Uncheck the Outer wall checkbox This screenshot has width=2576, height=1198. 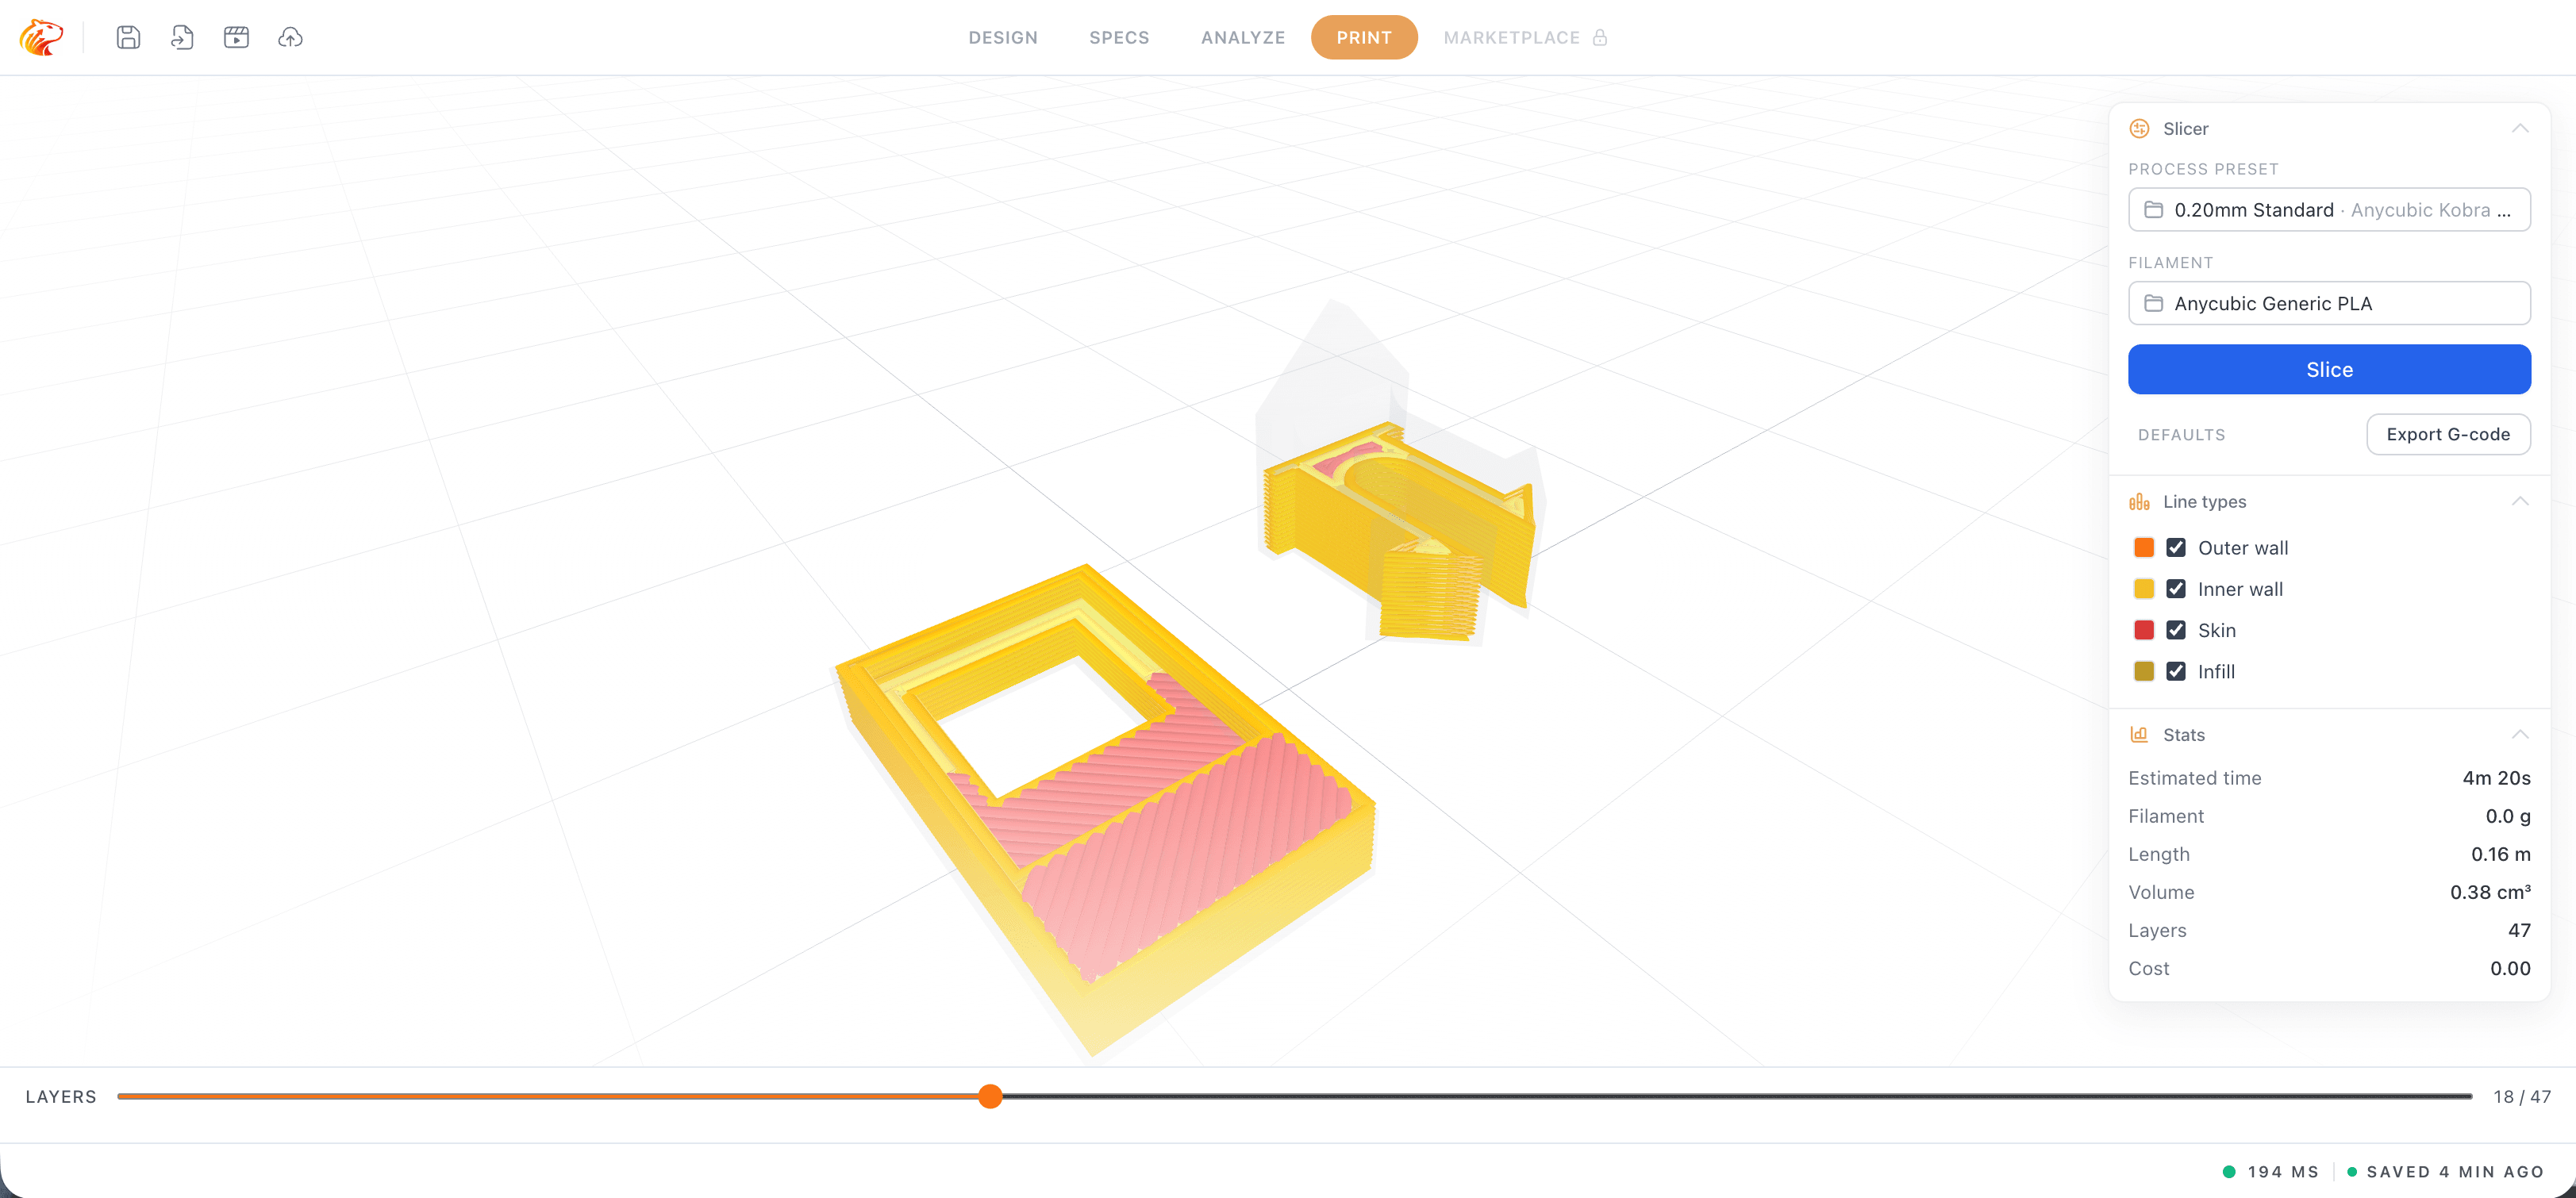pos(2176,547)
